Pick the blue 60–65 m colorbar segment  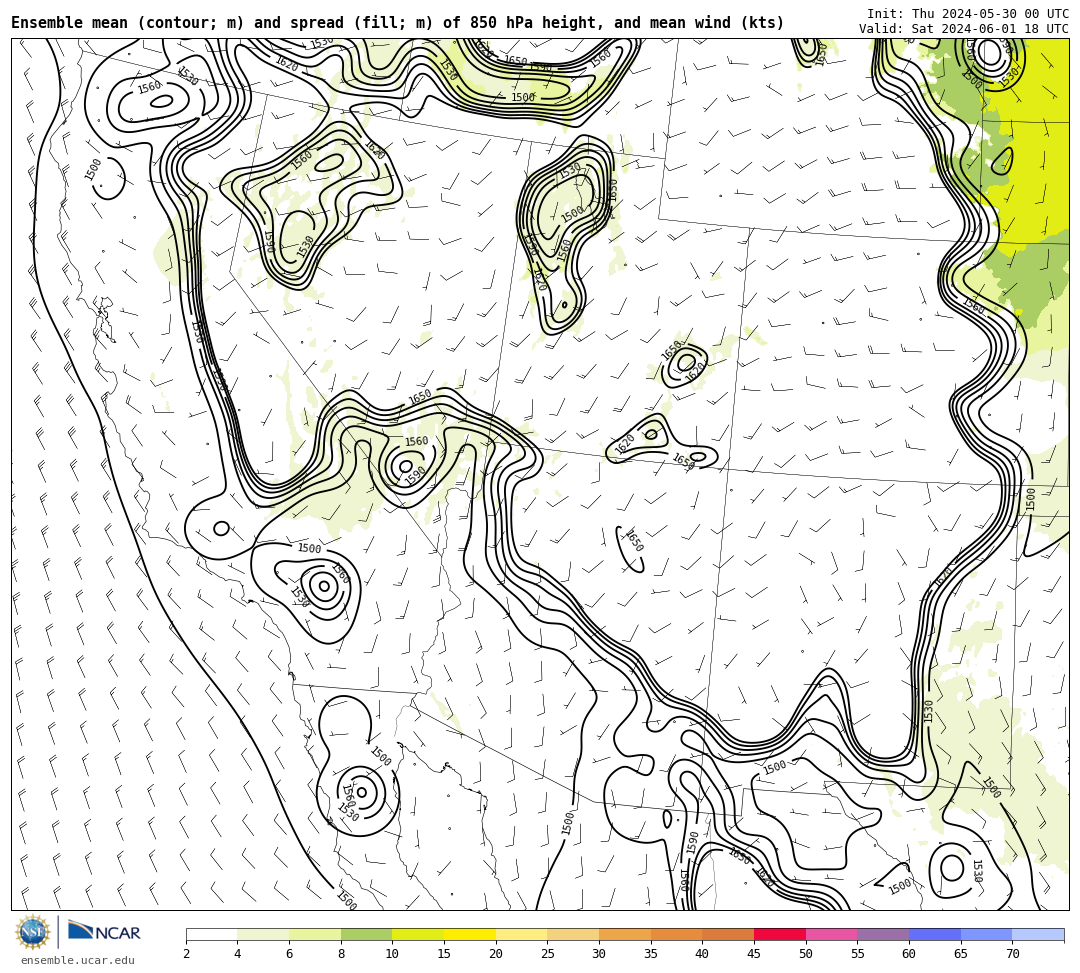click(x=935, y=934)
